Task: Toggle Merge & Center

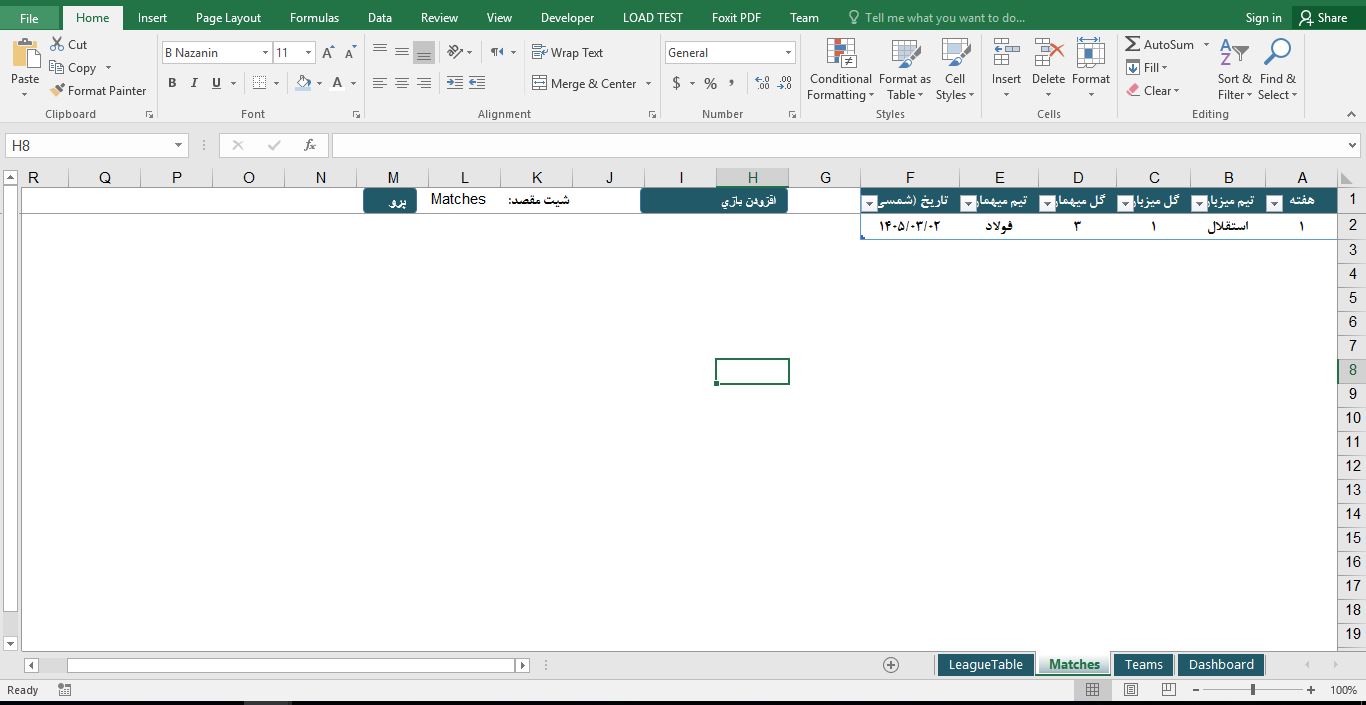Action: tap(585, 83)
